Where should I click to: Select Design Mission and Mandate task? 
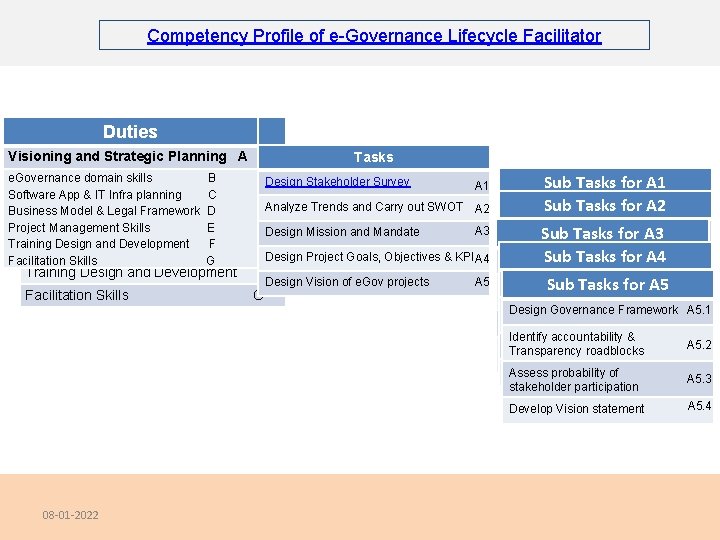pyautogui.click(x=374, y=232)
